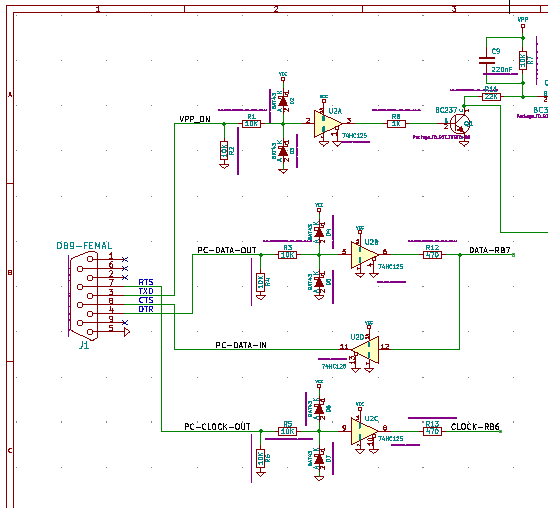
Task: Select the U2A 74HC125 buffer symbol
Action: point(327,123)
